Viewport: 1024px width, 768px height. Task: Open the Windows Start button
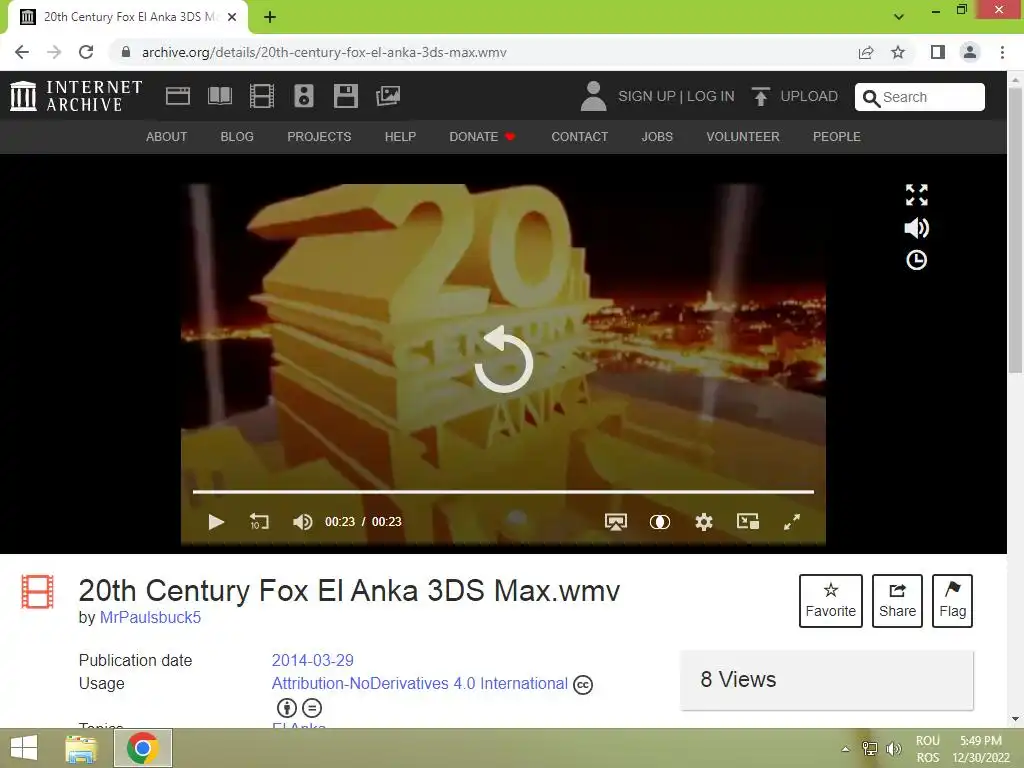[24, 748]
